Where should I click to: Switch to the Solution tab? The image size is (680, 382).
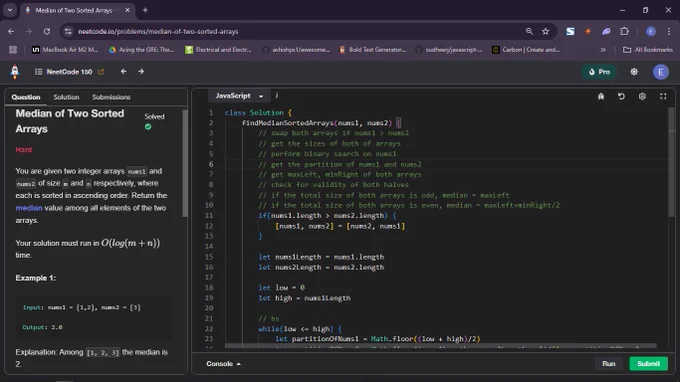tap(66, 97)
